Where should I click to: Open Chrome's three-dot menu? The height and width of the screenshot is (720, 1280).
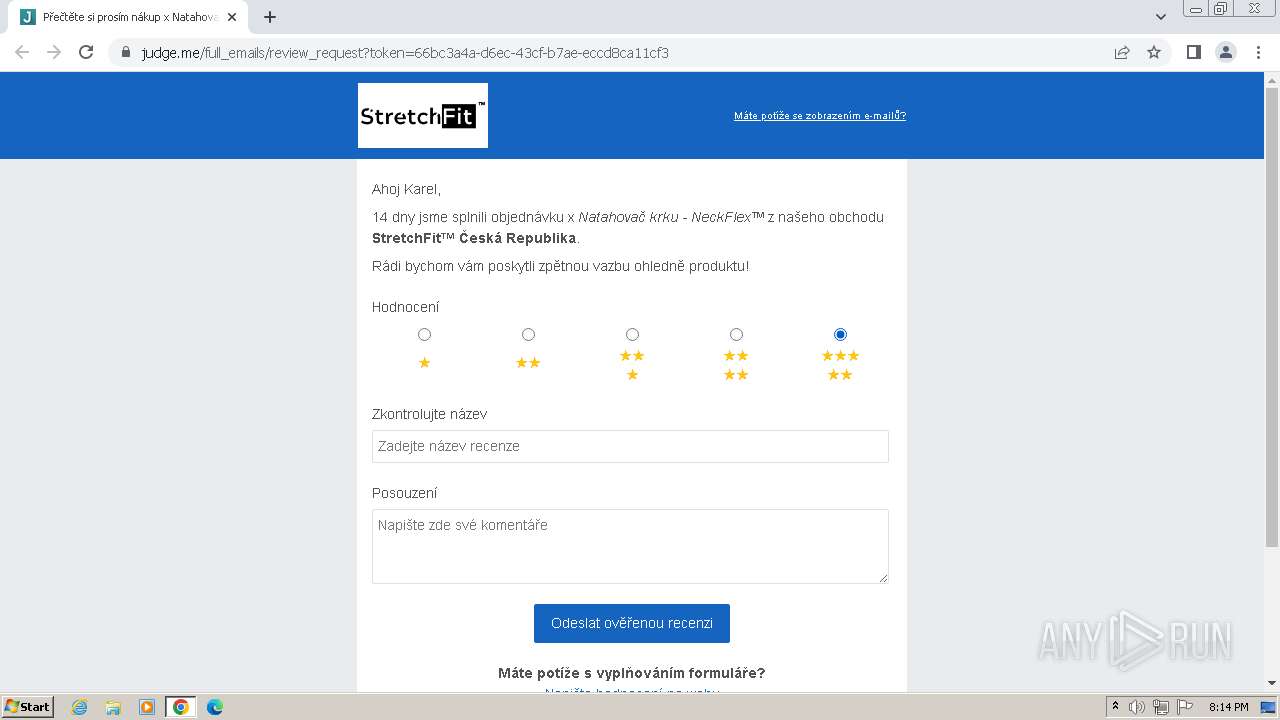pos(1257,52)
